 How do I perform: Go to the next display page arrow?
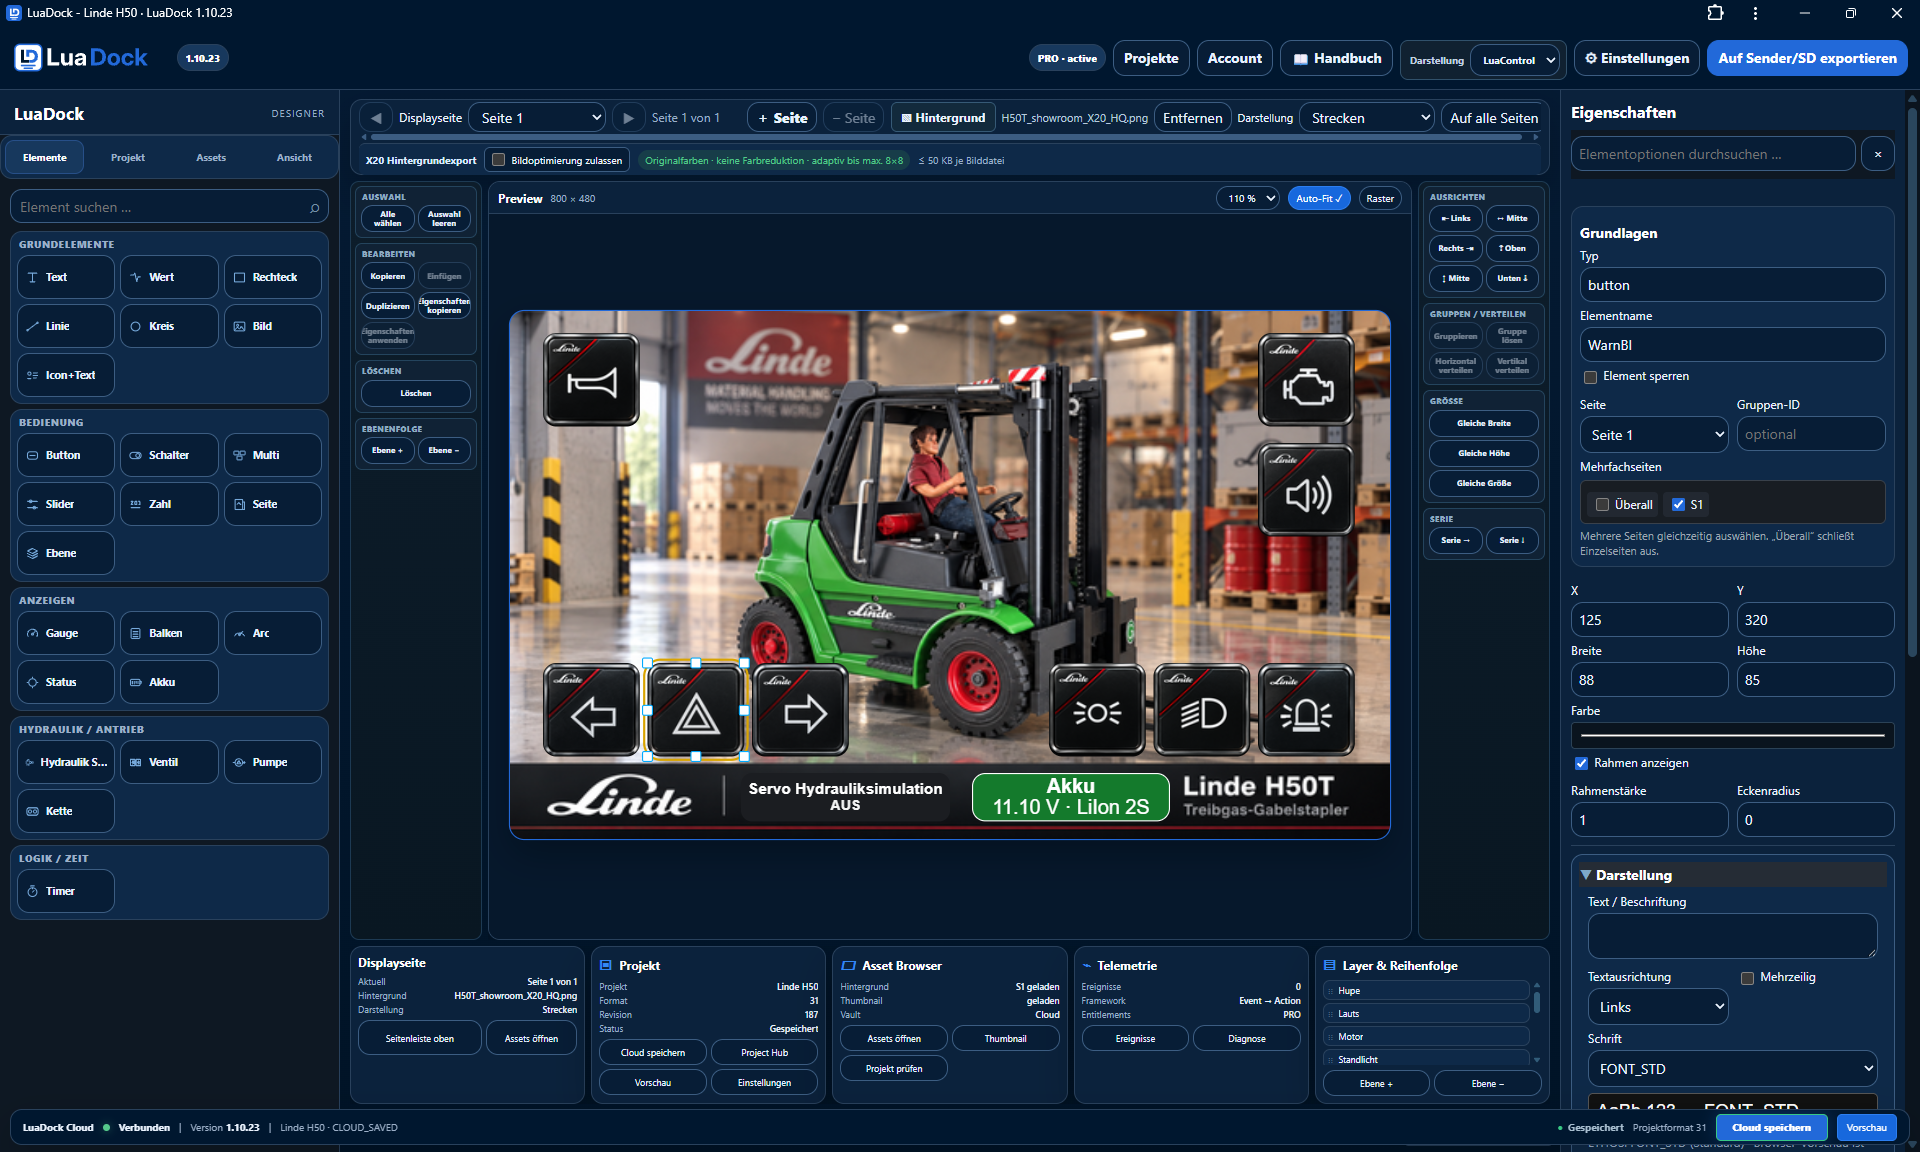628,118
